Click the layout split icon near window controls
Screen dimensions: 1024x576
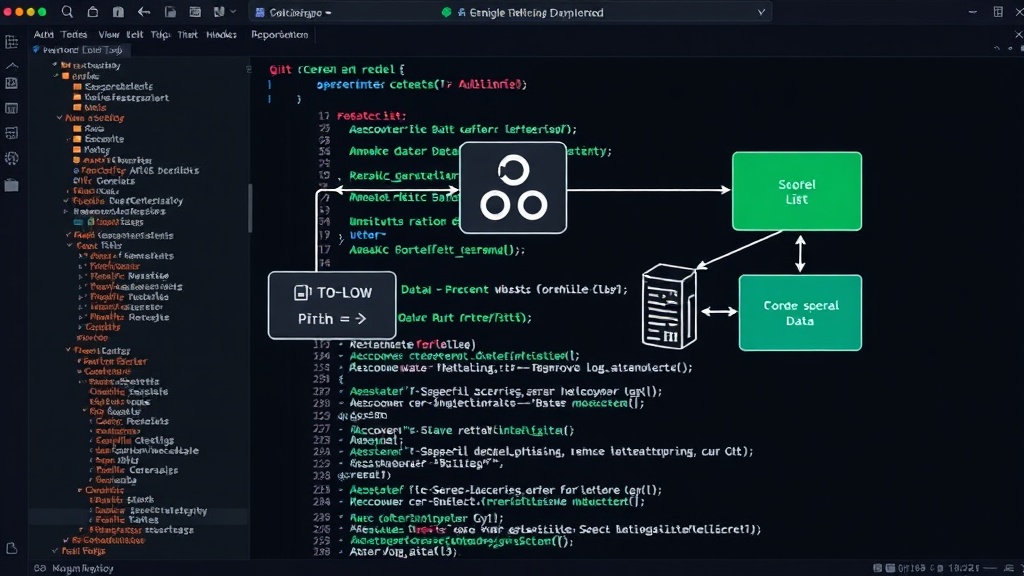pos(998,12)
